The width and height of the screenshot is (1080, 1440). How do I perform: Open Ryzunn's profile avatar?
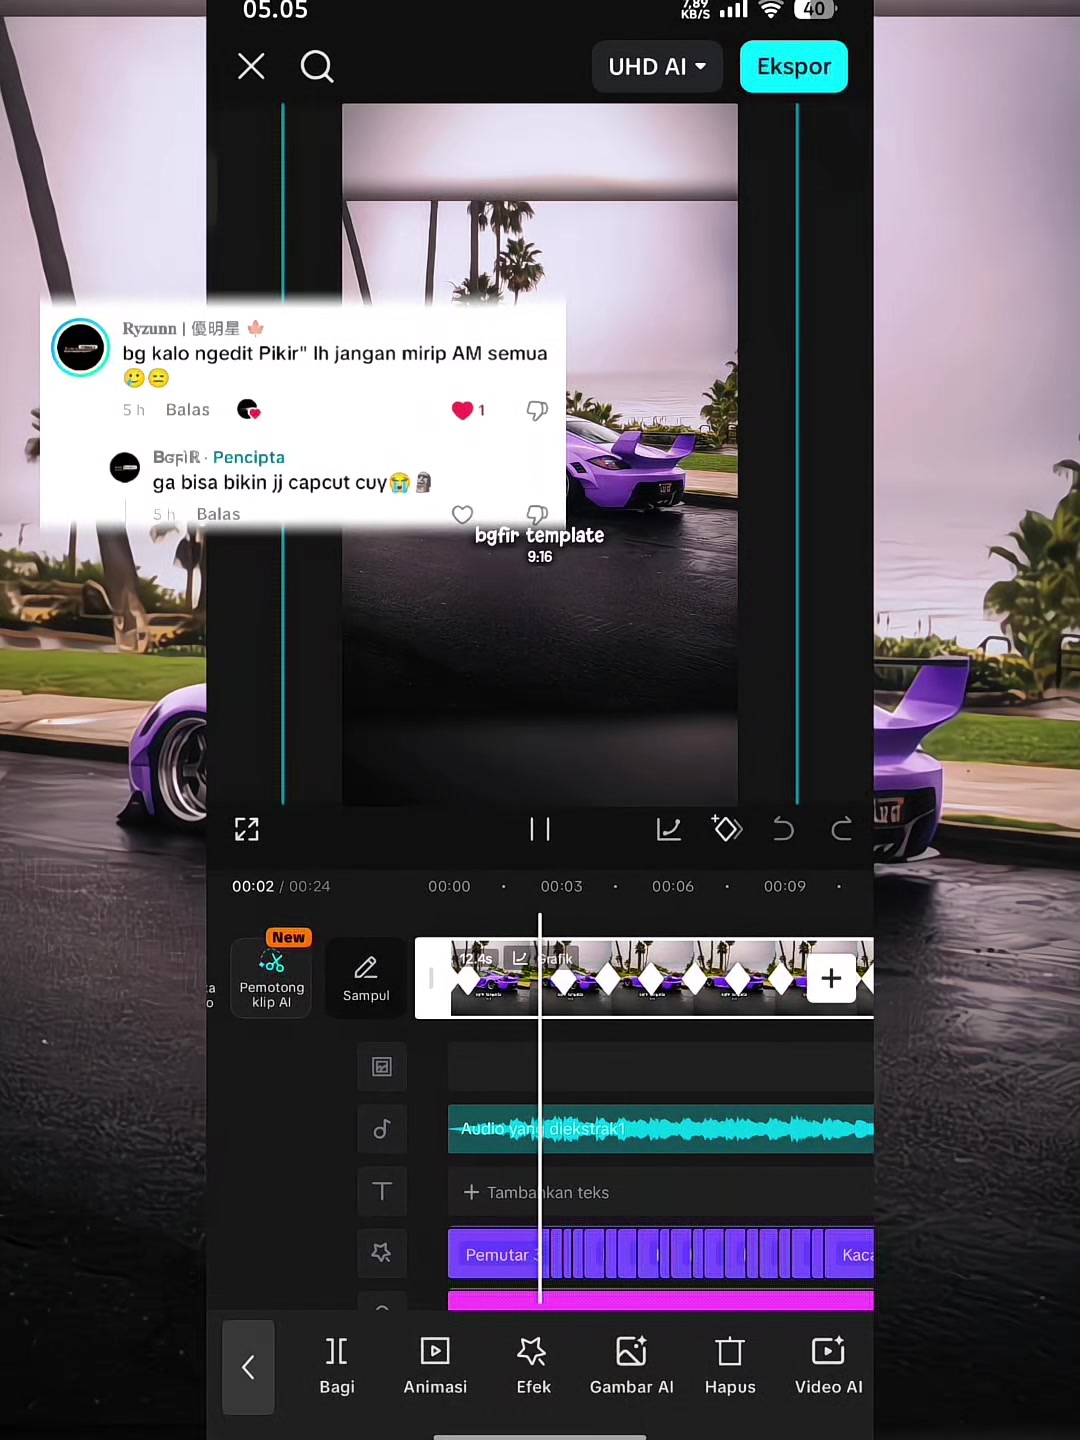point(80,347)
